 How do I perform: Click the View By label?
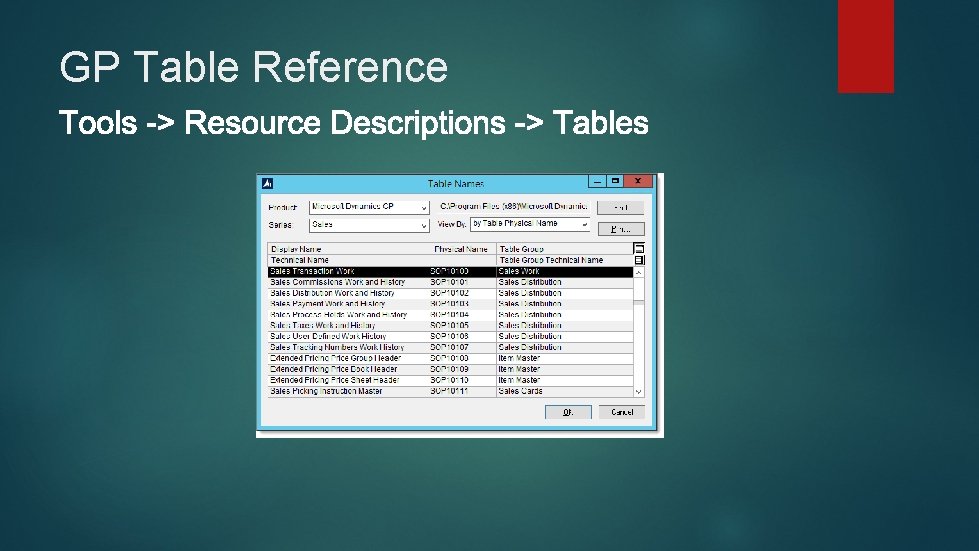tap(451, 224)
